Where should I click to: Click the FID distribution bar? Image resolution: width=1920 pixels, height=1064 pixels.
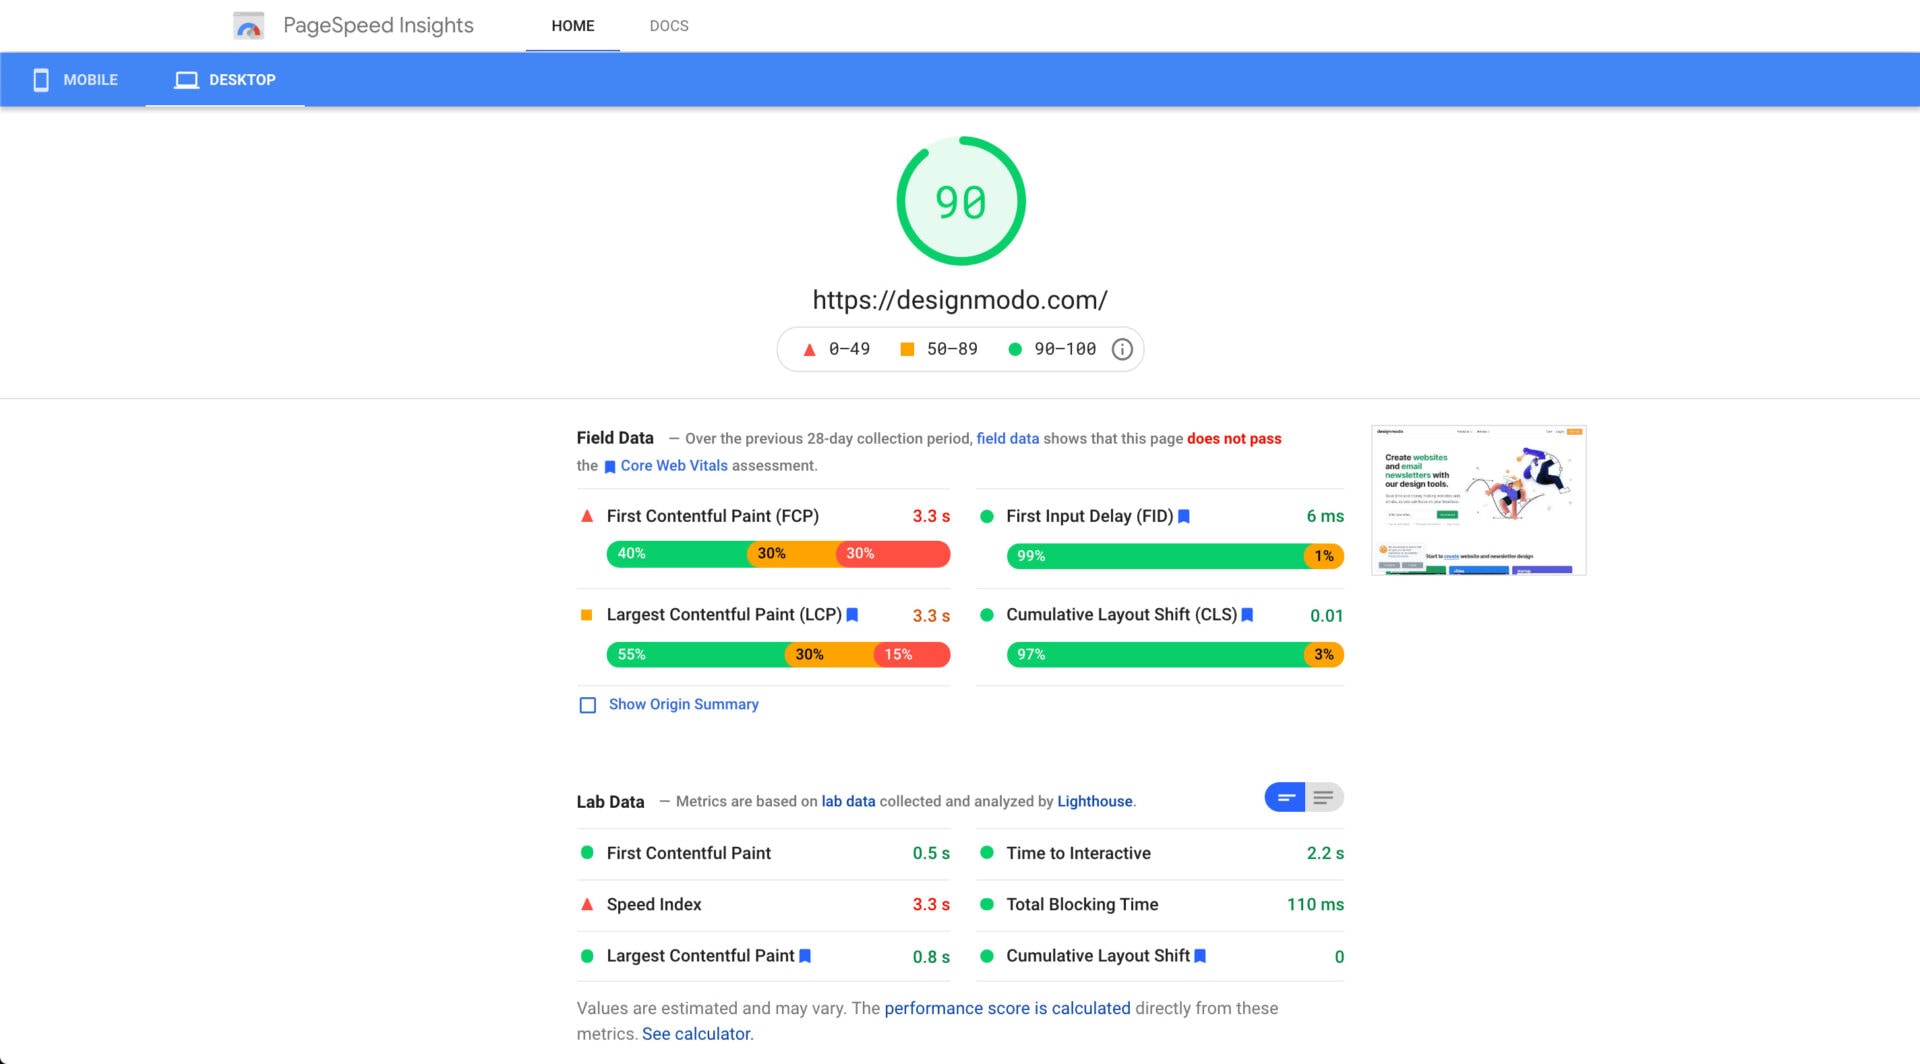pos(1175,556)
